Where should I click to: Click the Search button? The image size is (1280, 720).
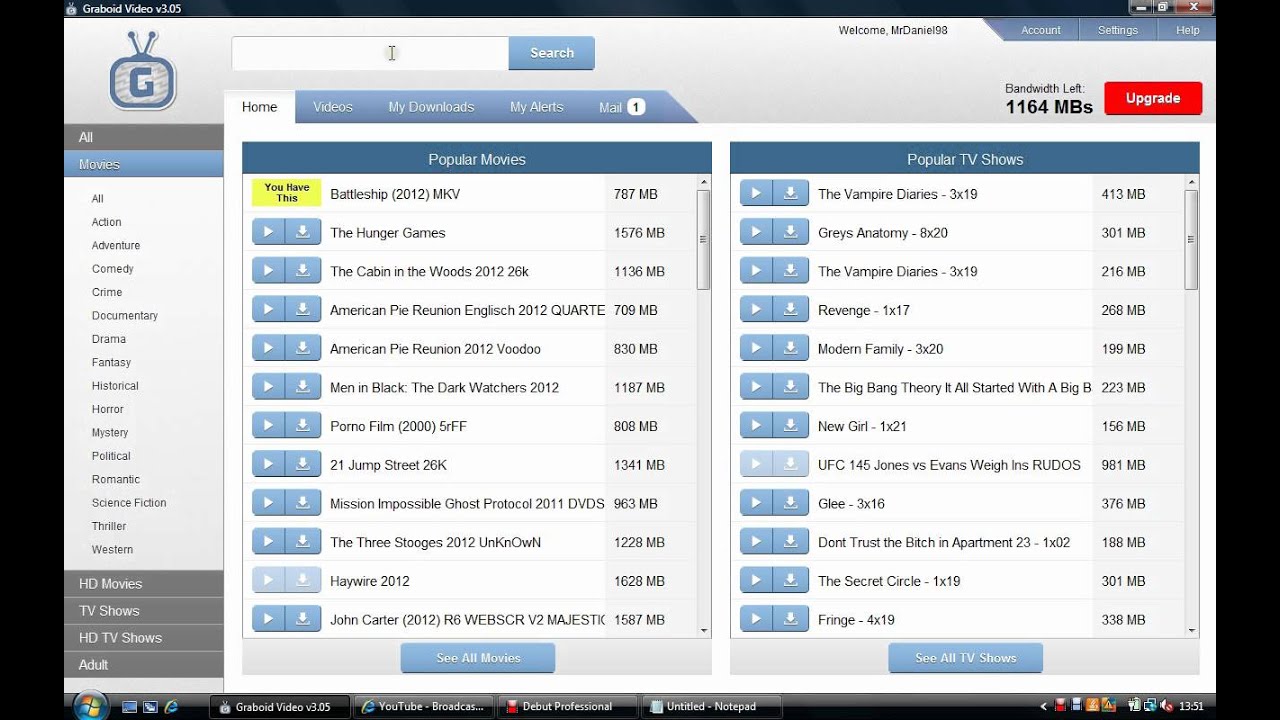click(x=551, y=53)
